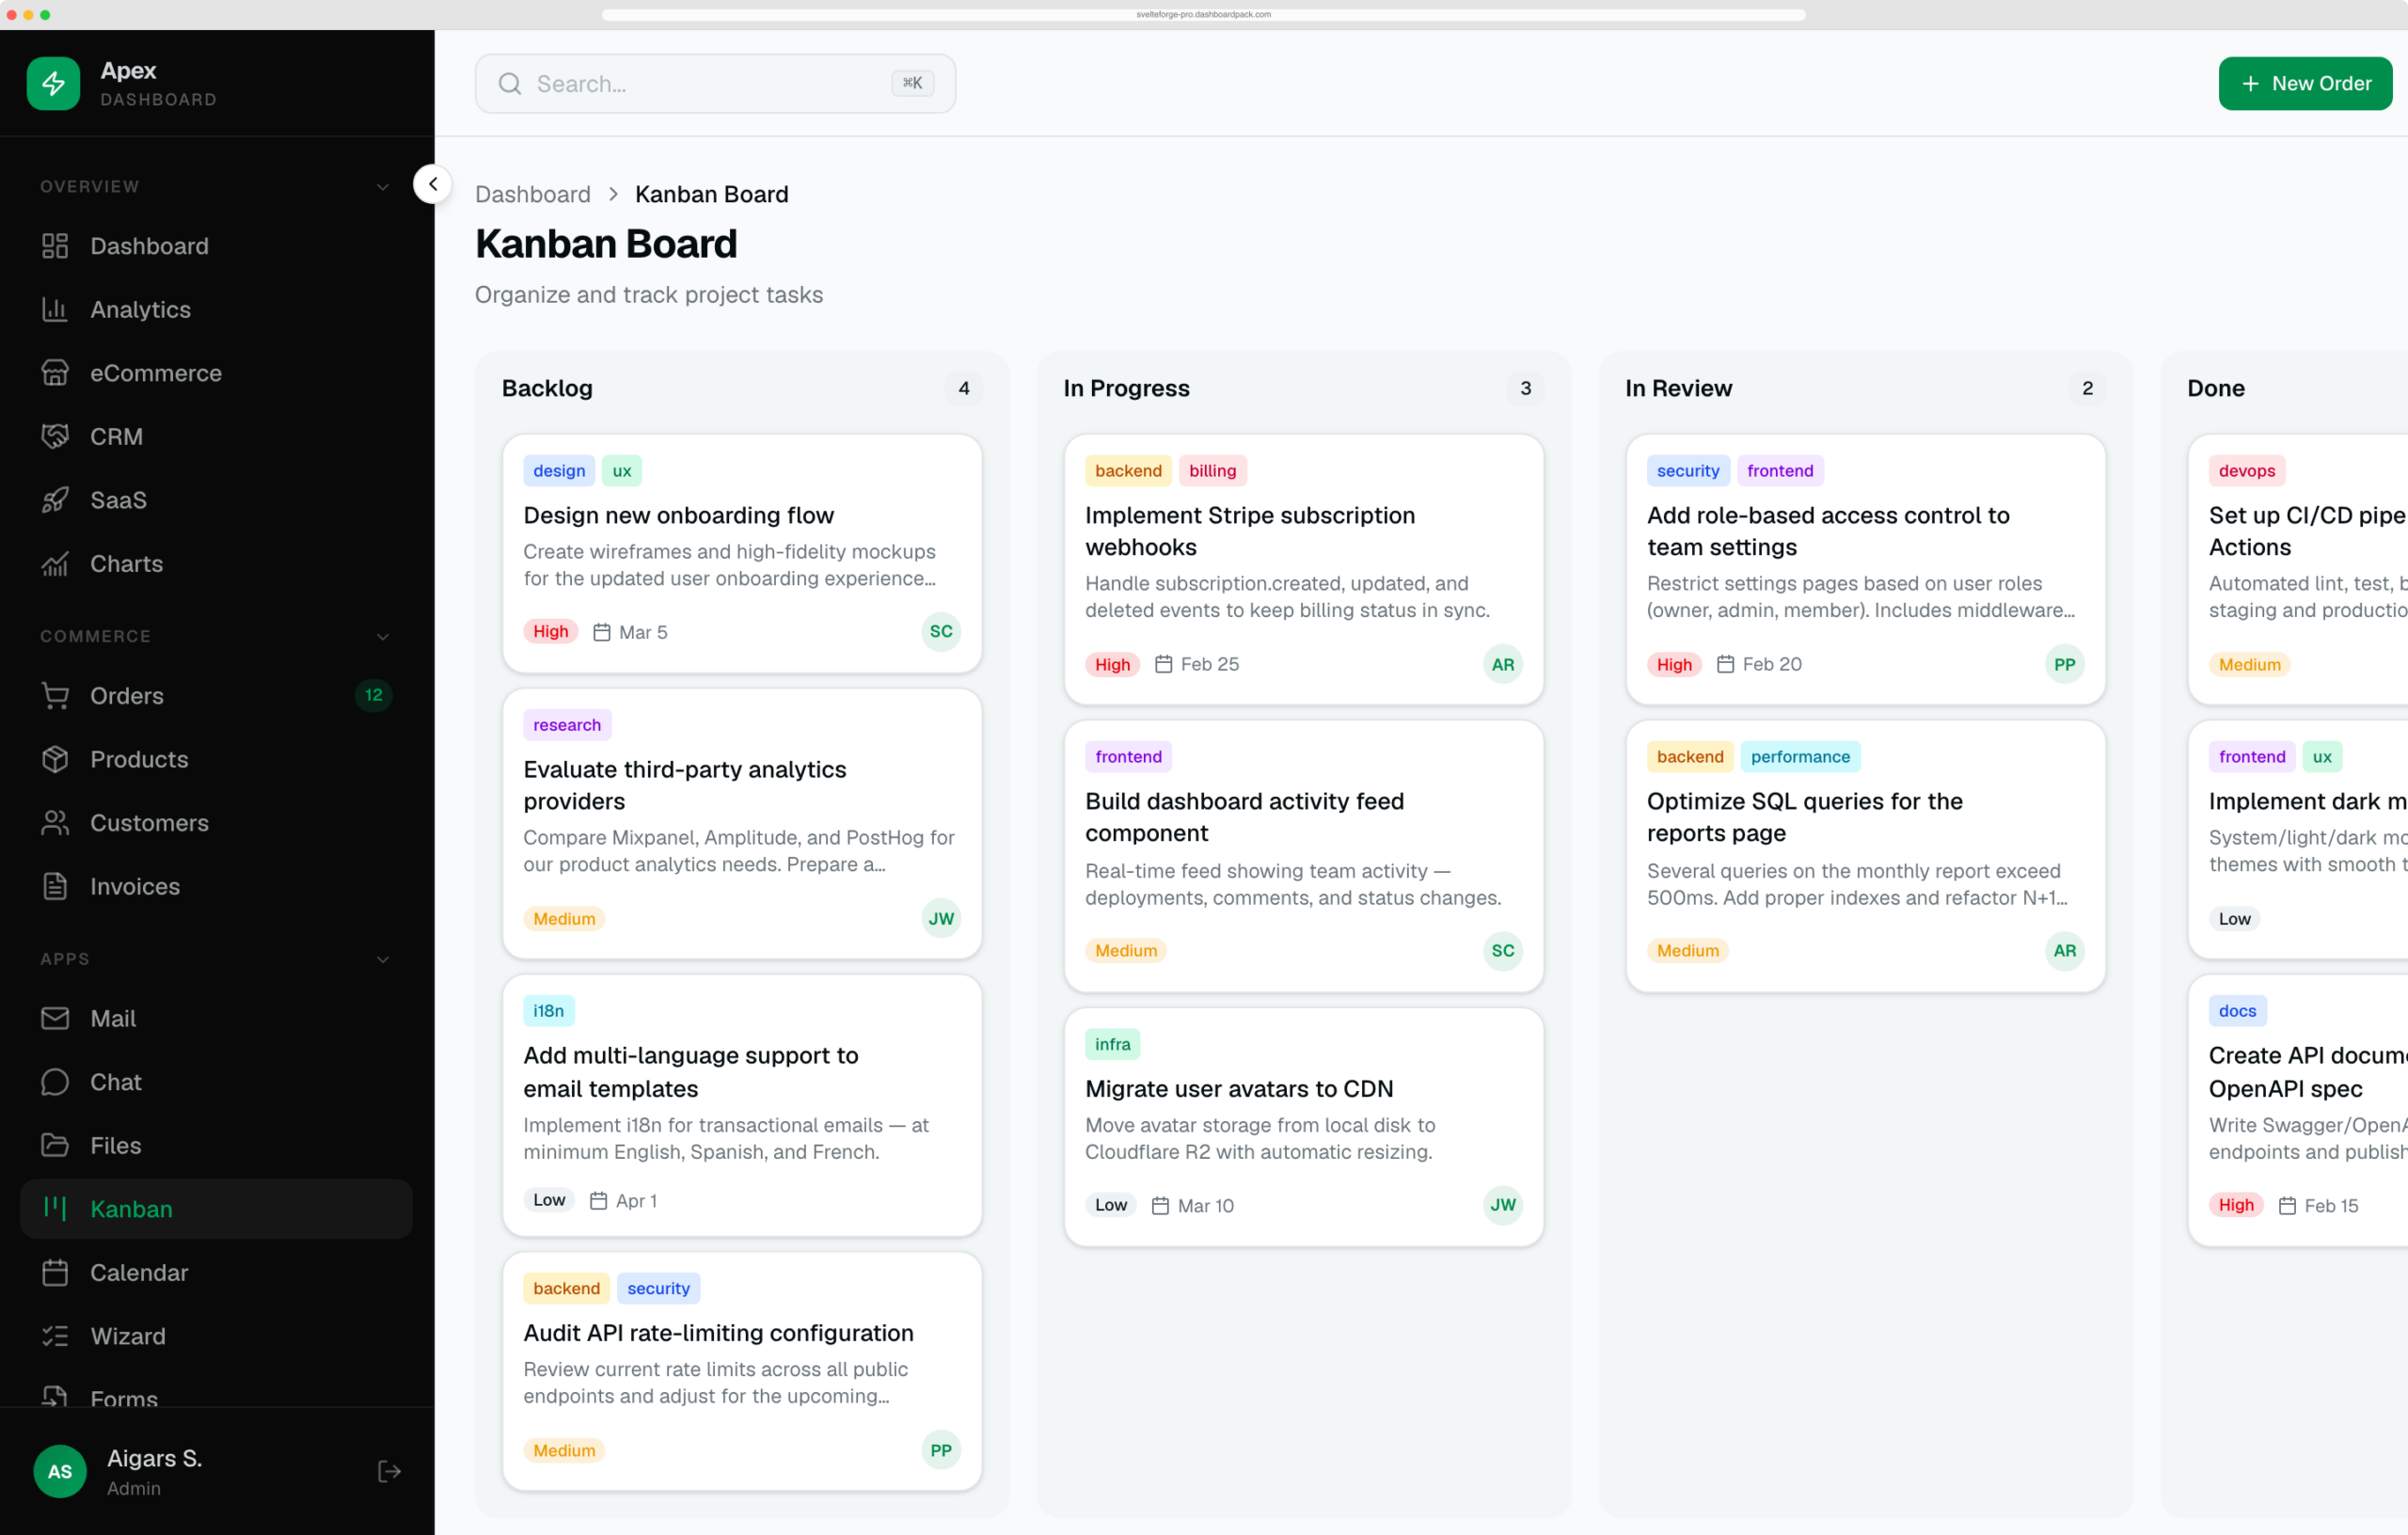Image resolution: width=2408 pixels, height=1535 pixels.
Task: Click the Kanban columns icon
Action: tap(55, 1209)
